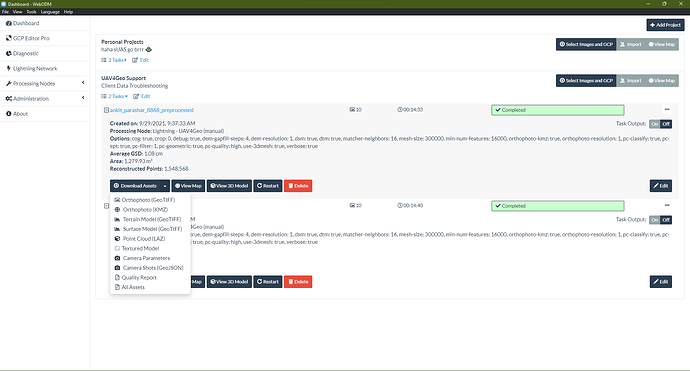Restart the first task

[268, 186]
